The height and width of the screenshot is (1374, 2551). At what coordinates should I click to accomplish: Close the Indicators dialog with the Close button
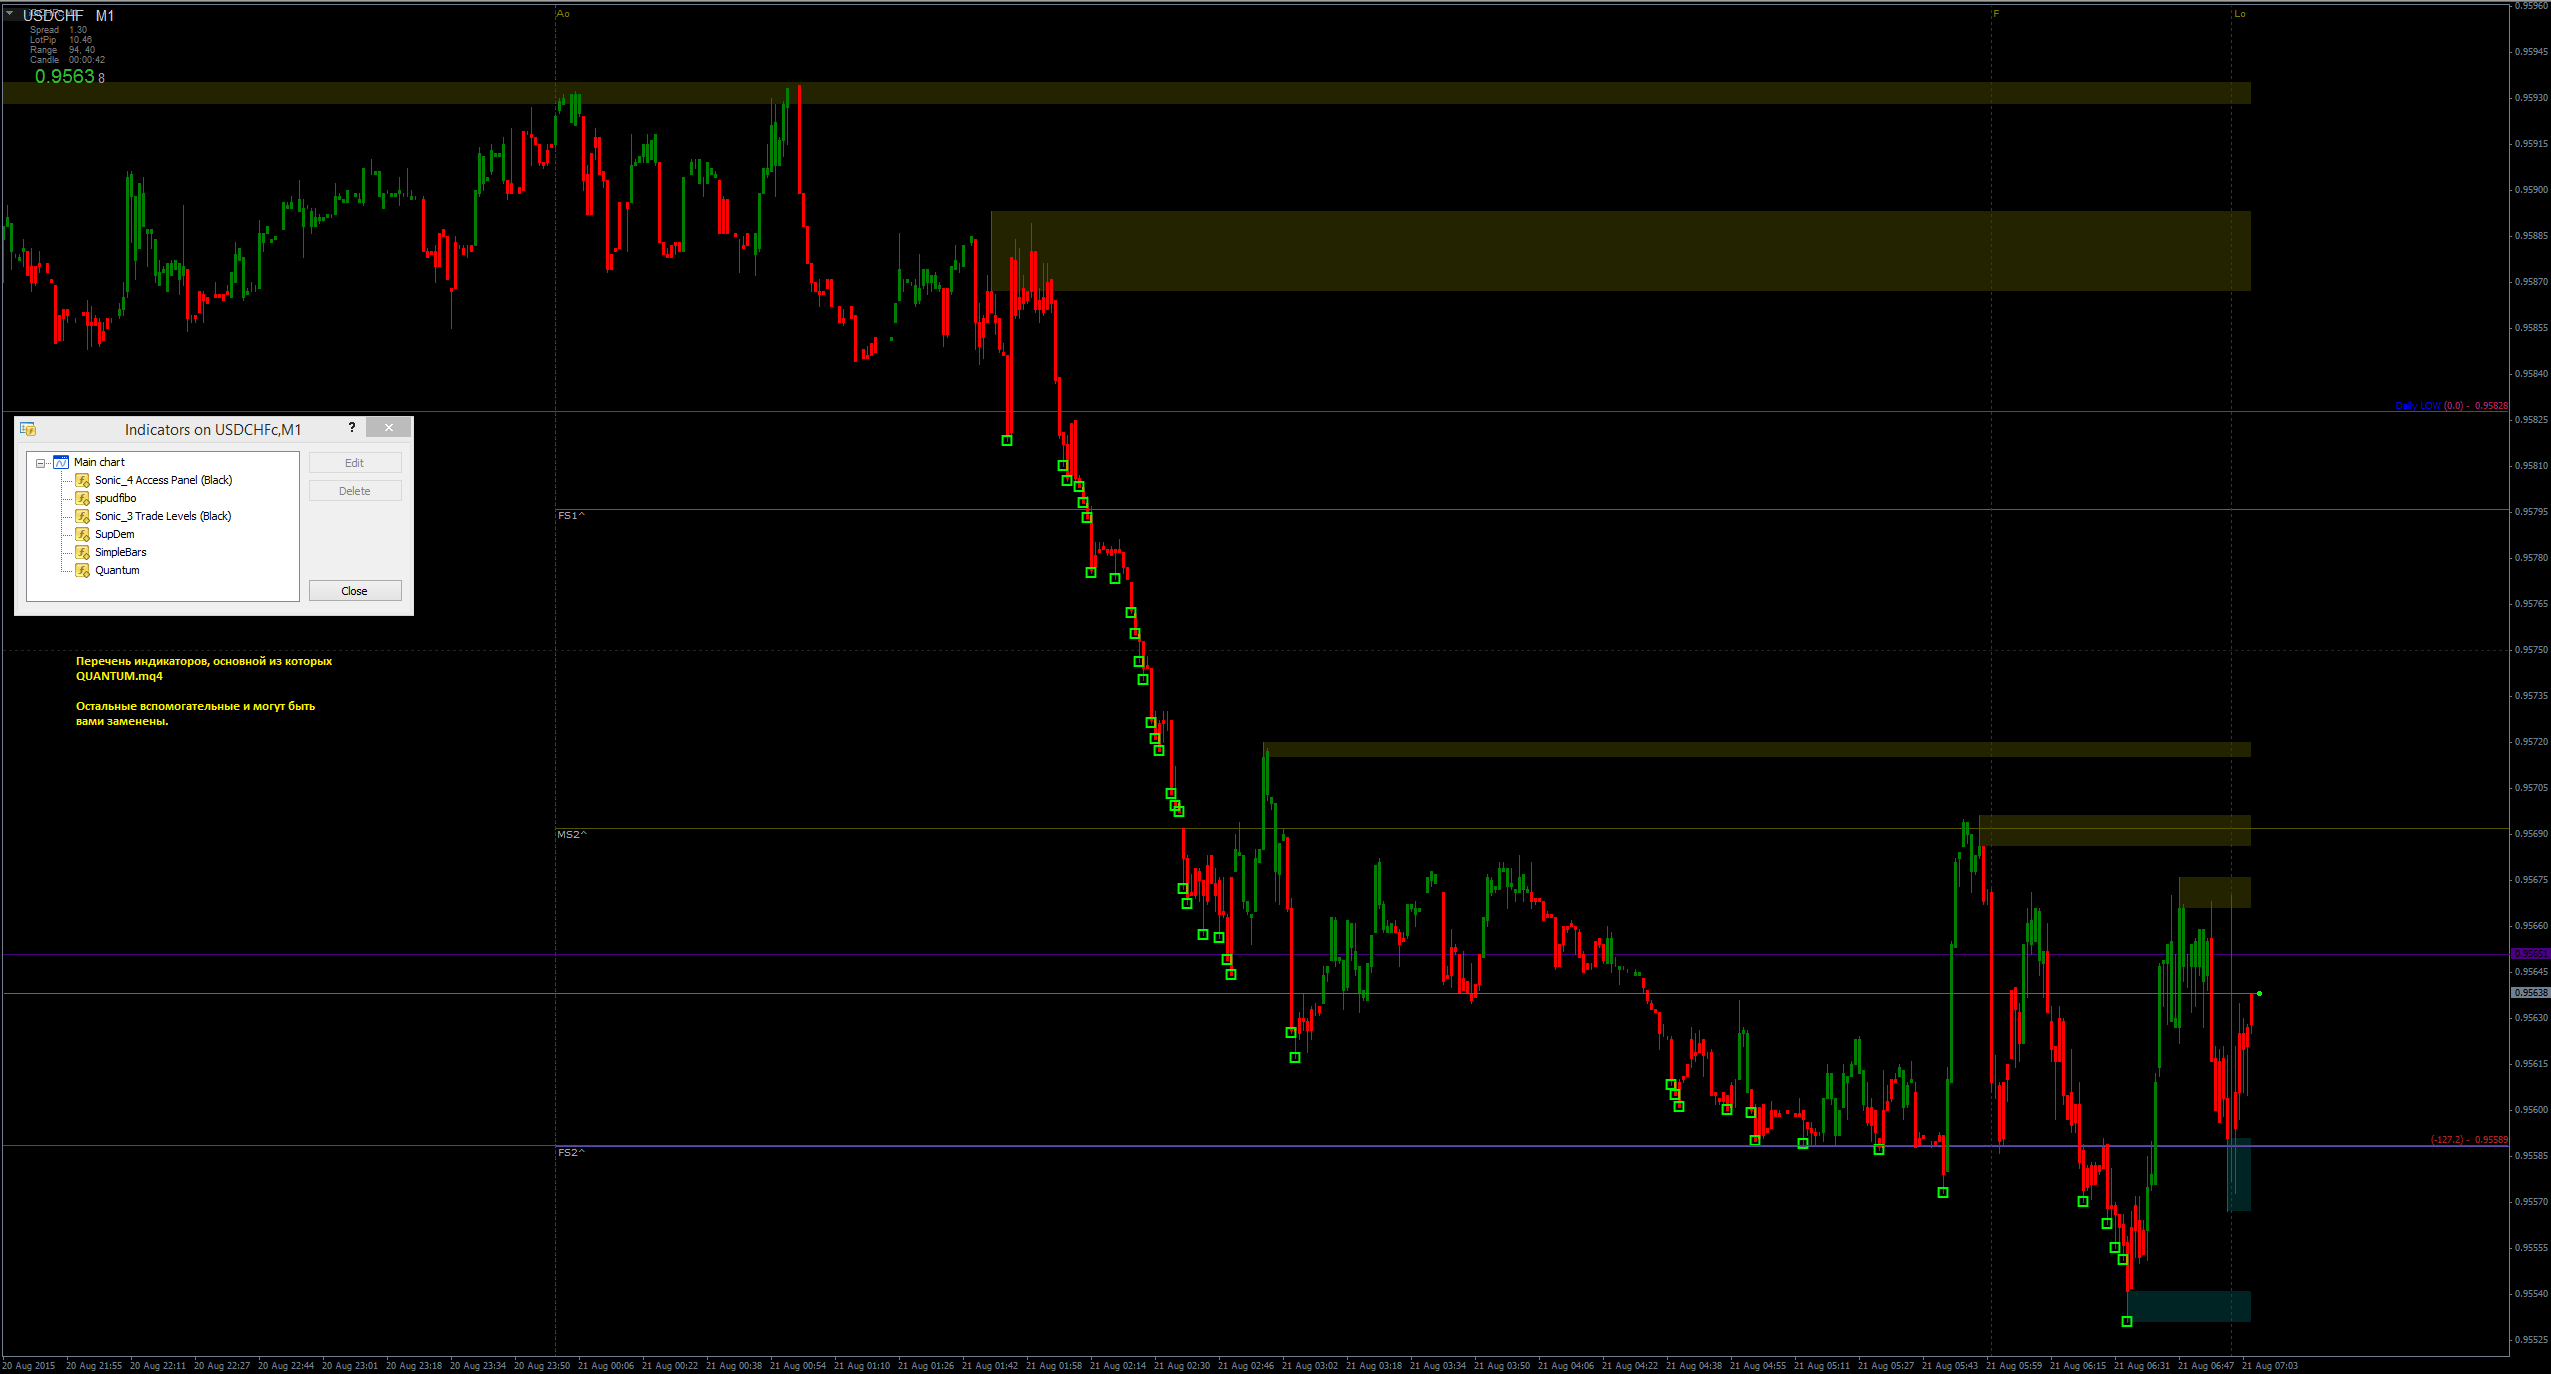coord(355,591)
